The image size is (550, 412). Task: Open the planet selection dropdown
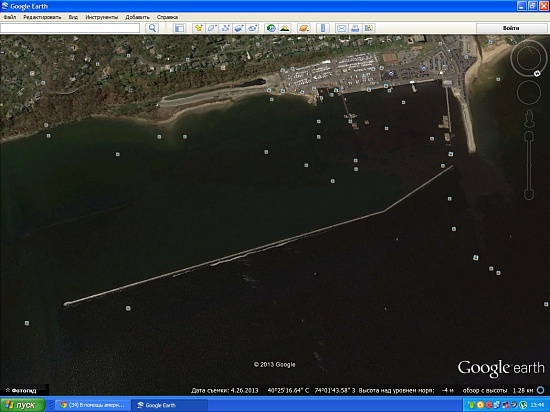click(304, 28)
